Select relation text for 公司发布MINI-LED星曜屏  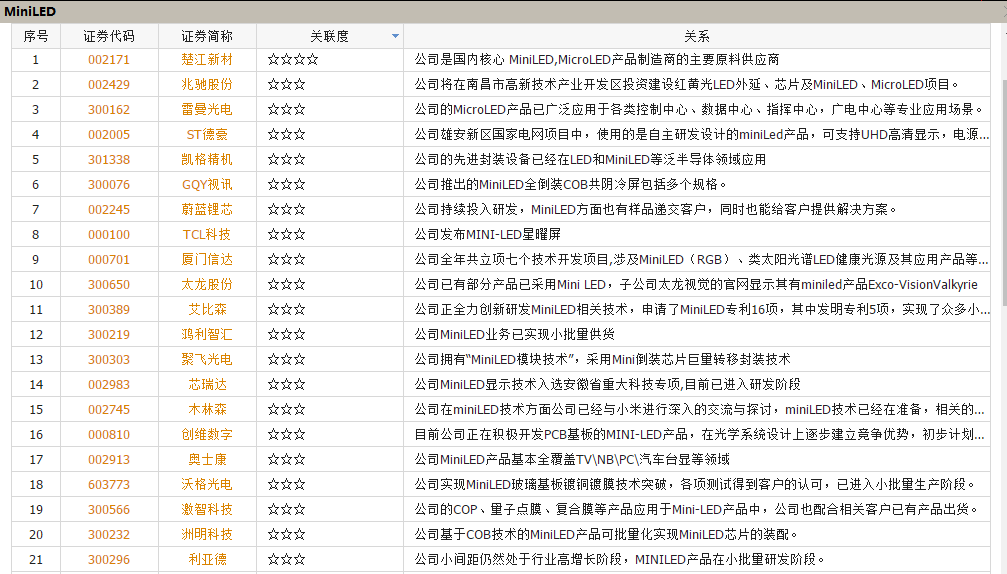coord(487,235)
